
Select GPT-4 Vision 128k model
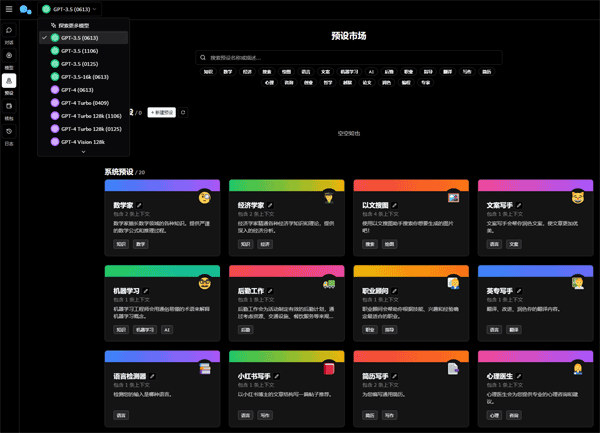point(83,142)
